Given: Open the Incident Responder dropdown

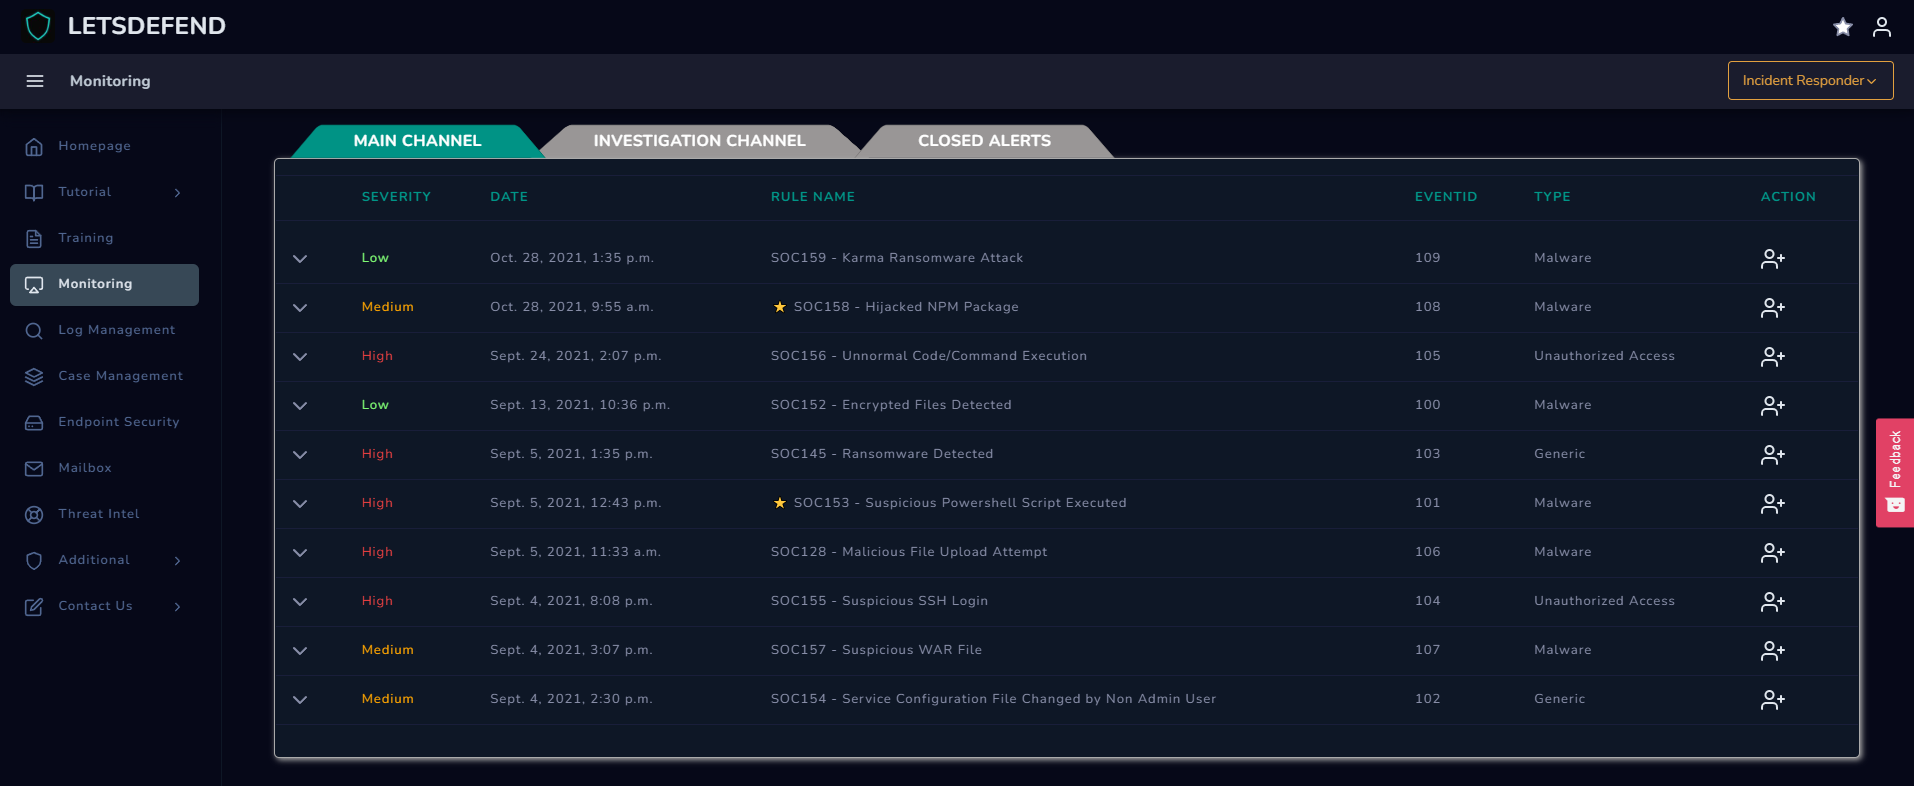Looking at the screenshot, I should (x=1809, y=81).
